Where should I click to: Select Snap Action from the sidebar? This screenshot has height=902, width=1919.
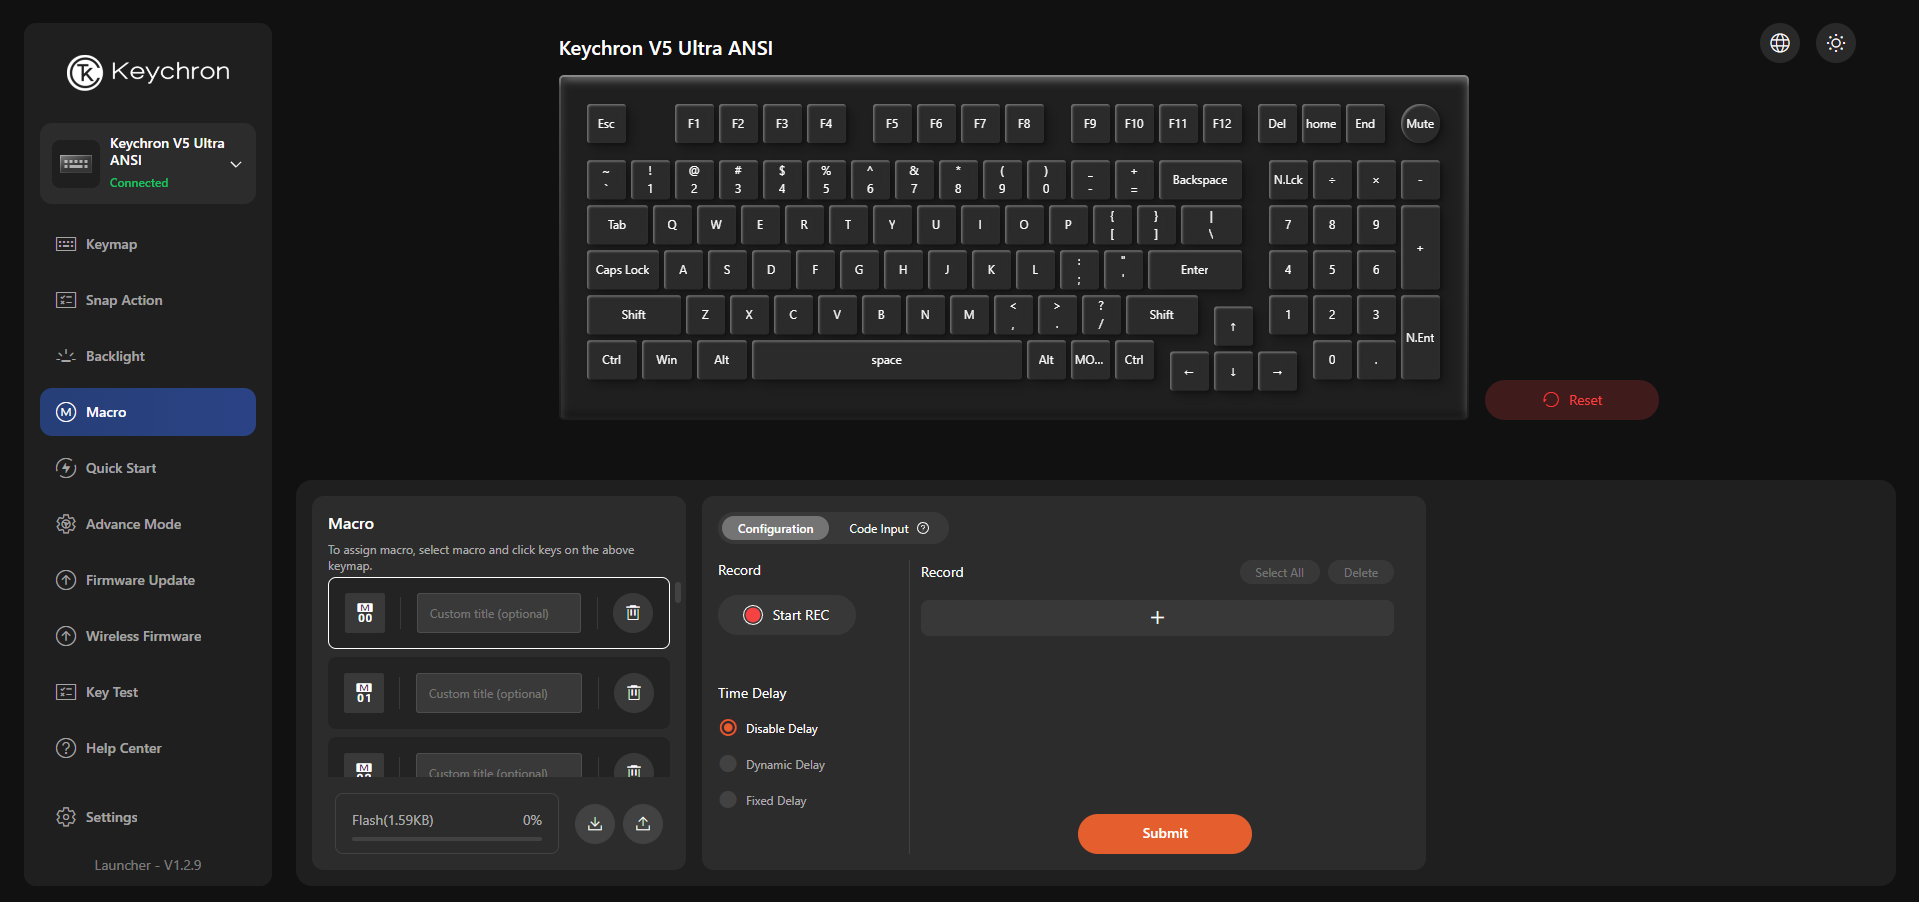(x=122, y=299)
